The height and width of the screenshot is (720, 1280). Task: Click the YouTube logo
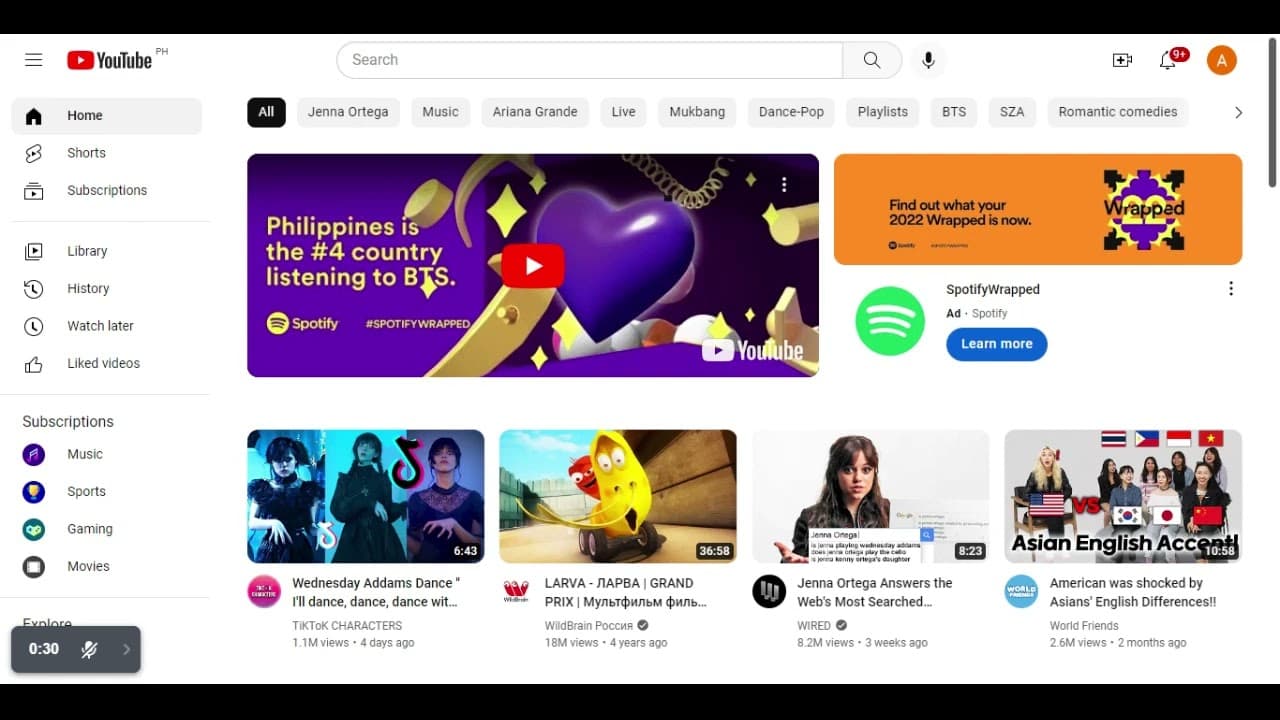[x=110, y=60]
